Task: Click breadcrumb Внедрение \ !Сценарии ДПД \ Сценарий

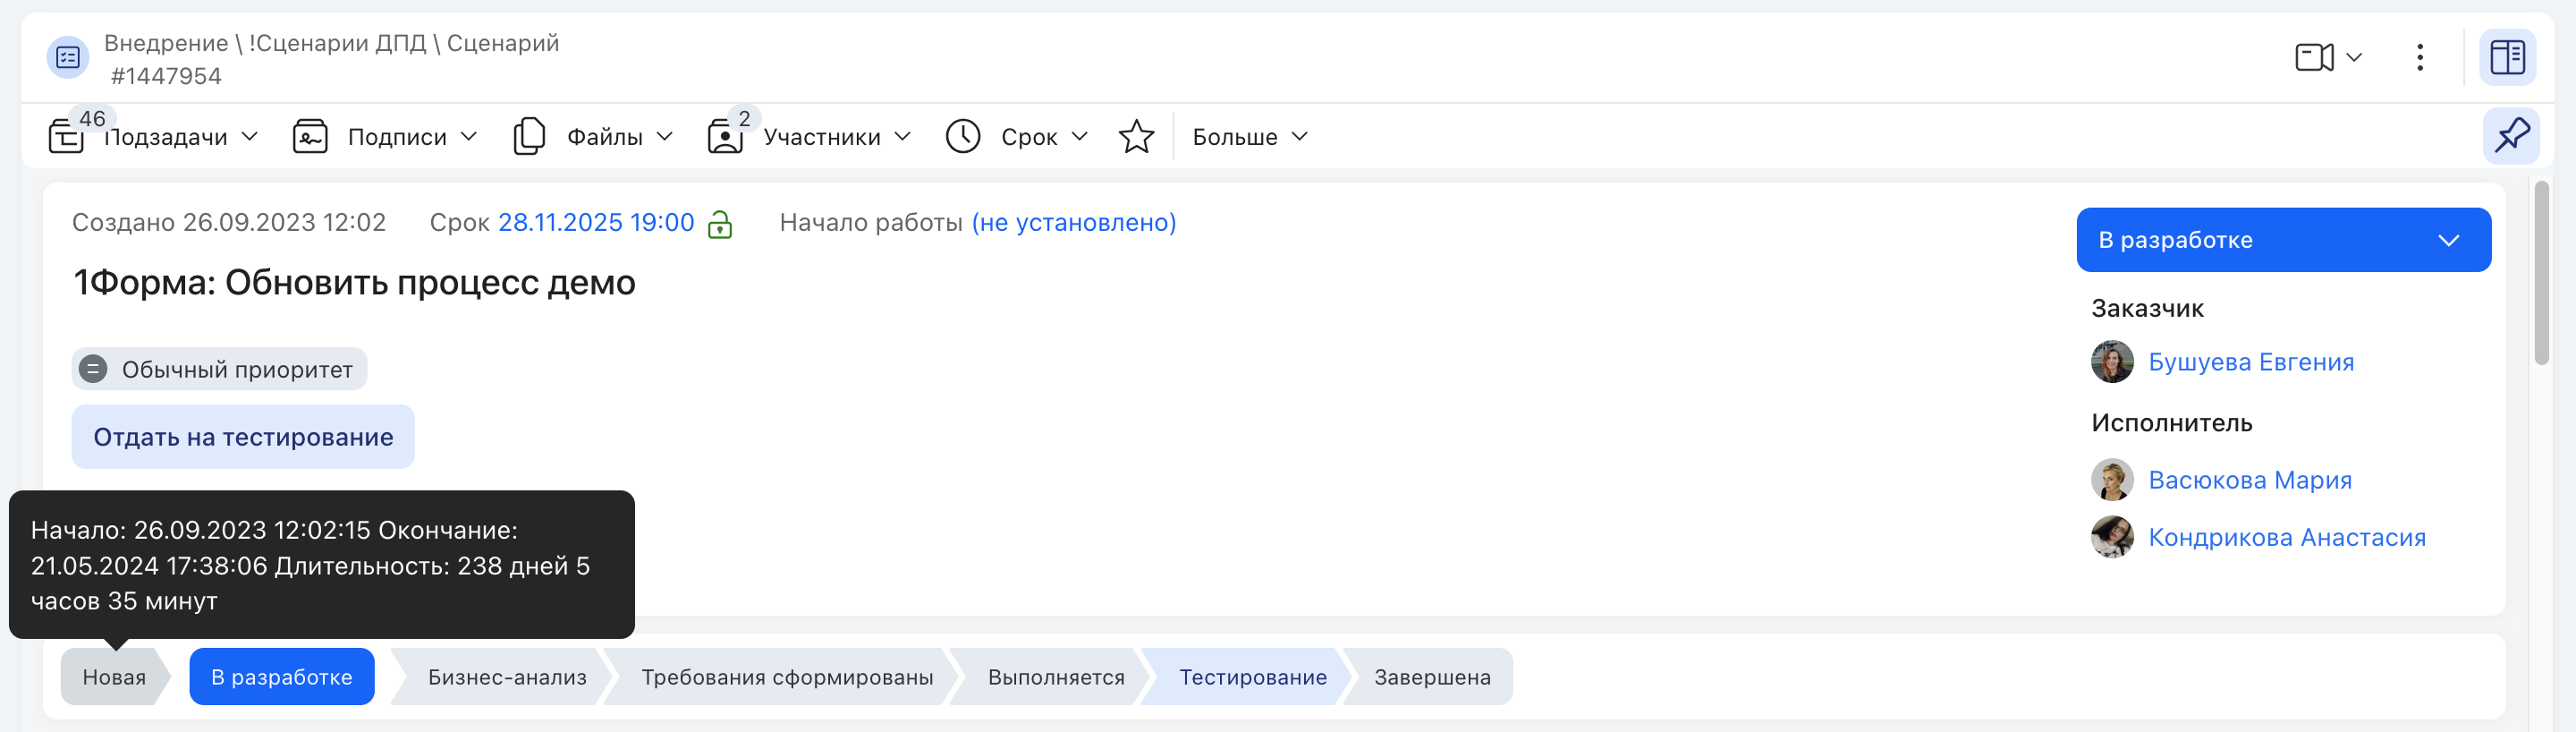Action: pyautogui.click(x=331, y=43)
